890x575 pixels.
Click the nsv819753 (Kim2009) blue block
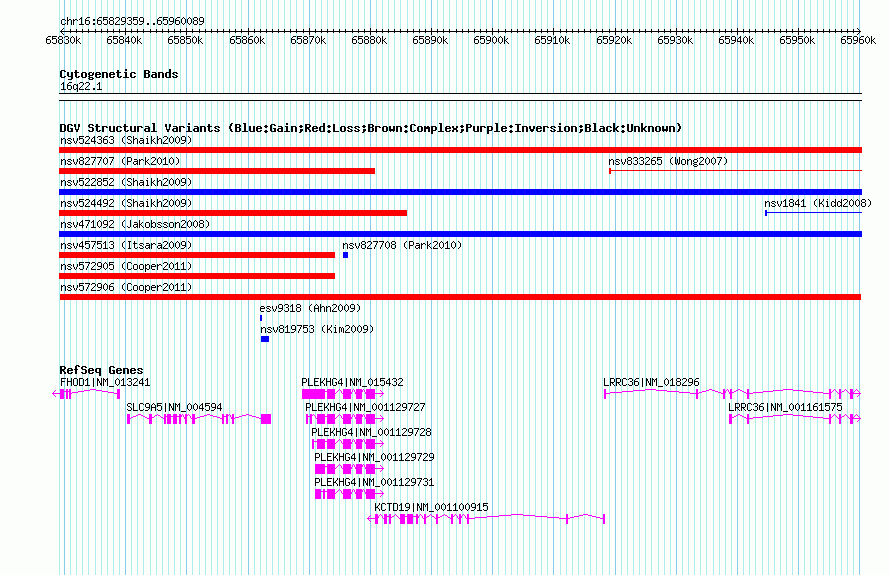point(265,339)
